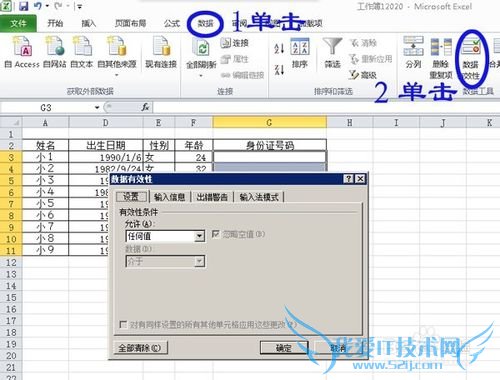Open the 高级 advanced filter item
Image resolution: width=500 pixels, height=380 pixels.
point(363,75)
